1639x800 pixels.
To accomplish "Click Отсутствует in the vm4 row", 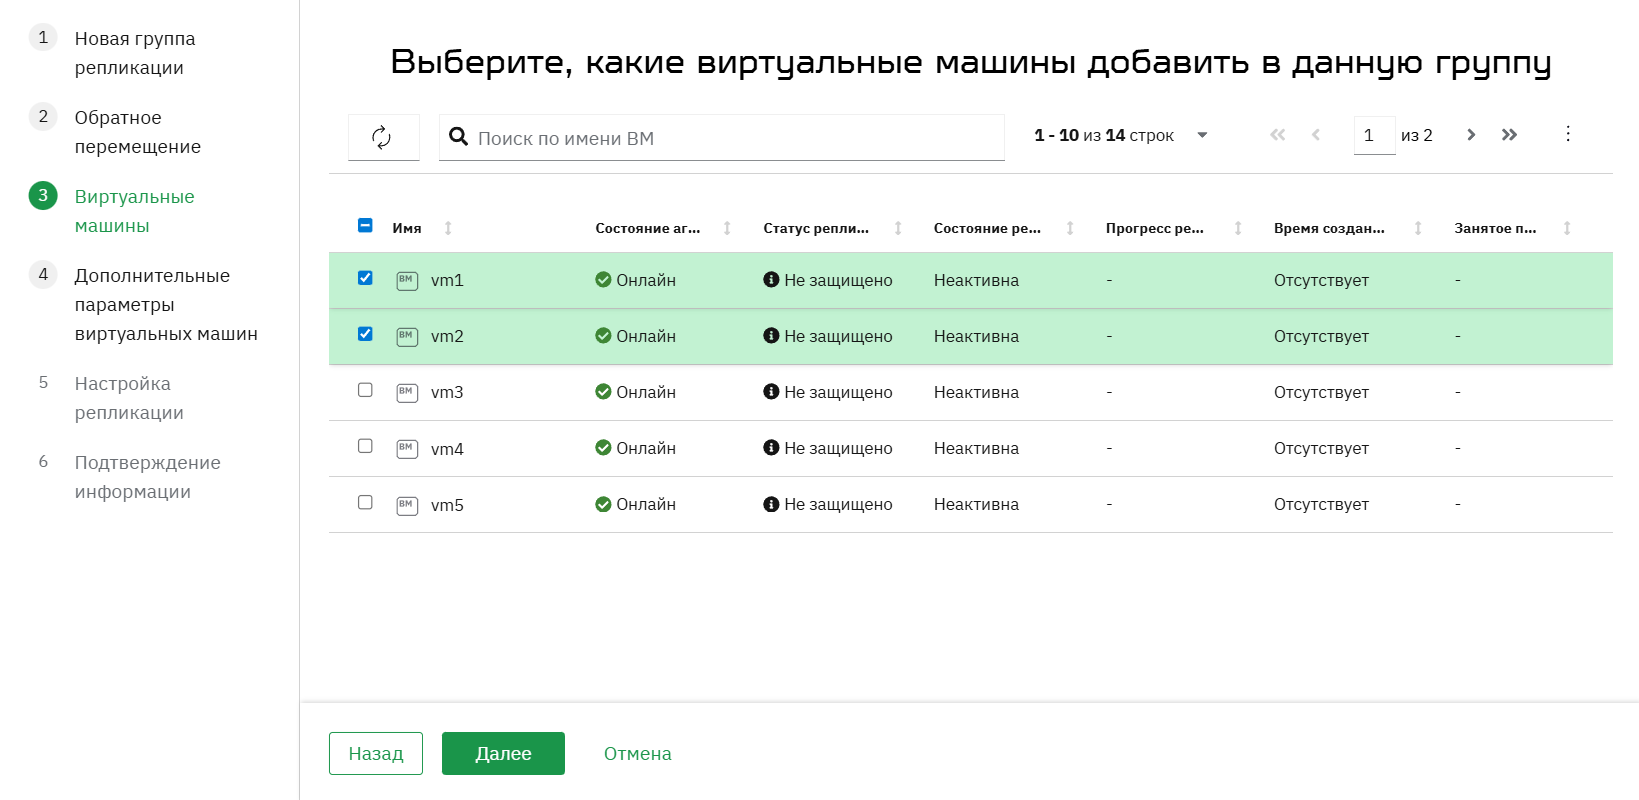I will point(1321,448).
